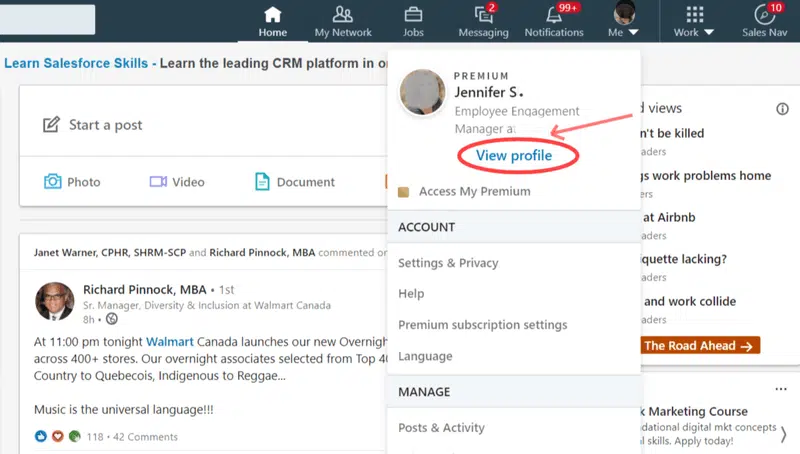Click the red heart reaction icon
The image size is (800, 454).
[x=58, y=436]
